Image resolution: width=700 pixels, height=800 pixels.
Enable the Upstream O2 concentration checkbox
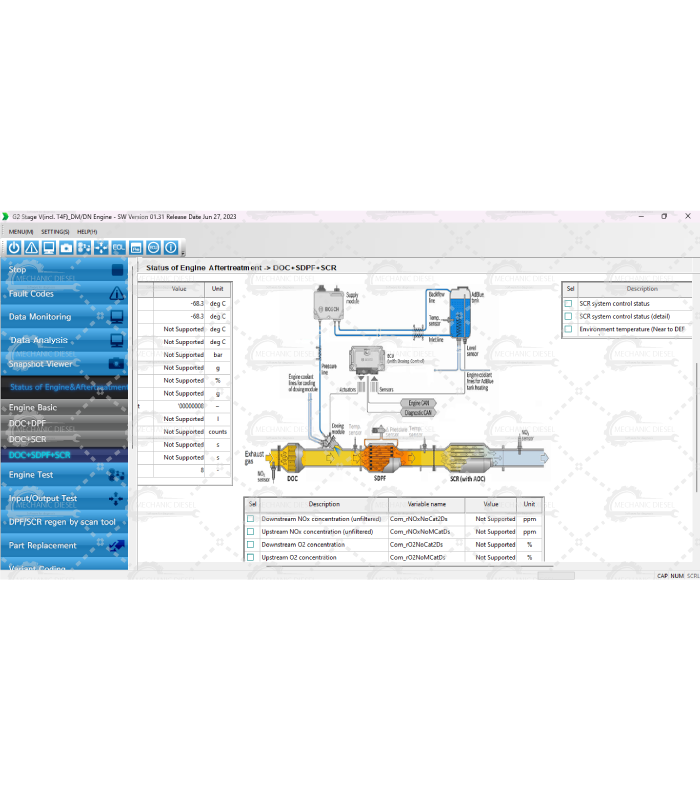coord(251,558)
